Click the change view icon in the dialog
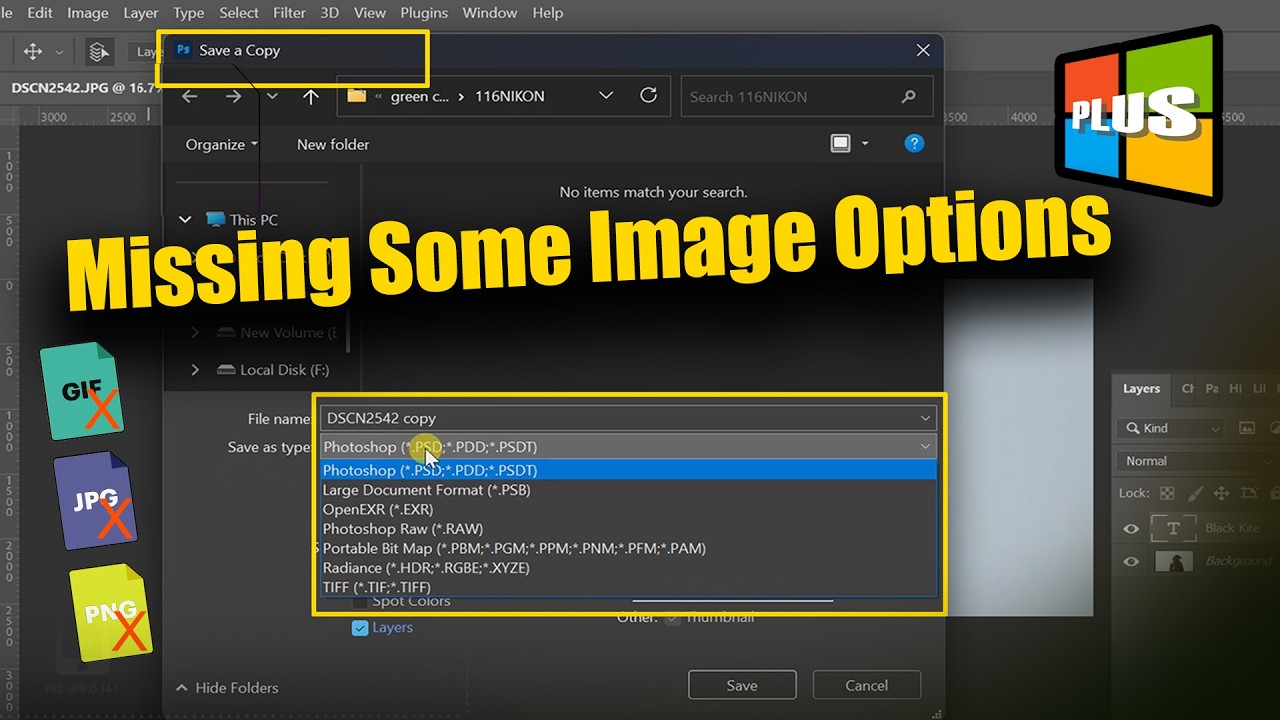Viewport: 1280px width, 720px height. tap(841, 144)
